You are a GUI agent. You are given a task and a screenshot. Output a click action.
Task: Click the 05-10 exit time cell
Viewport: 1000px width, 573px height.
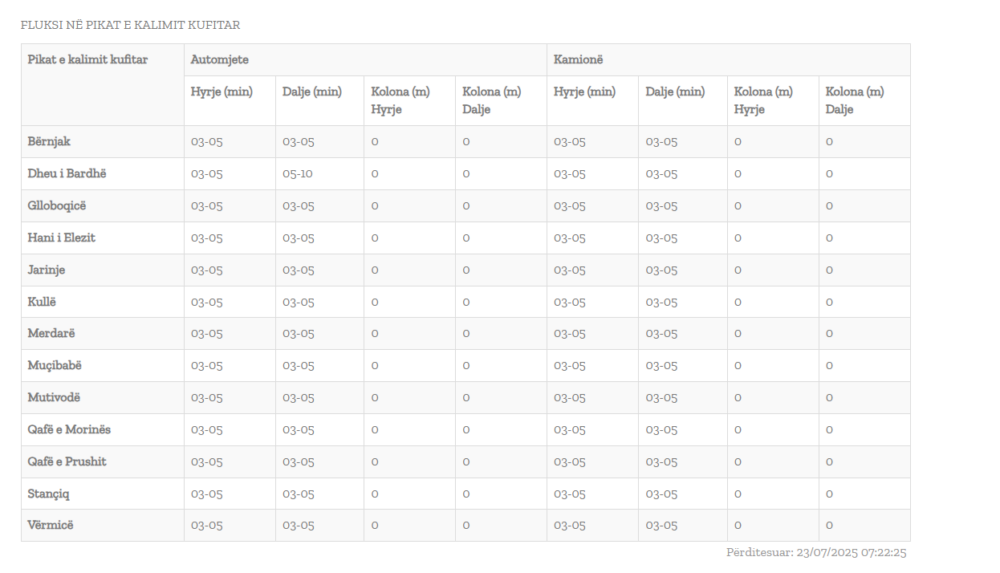(x=298, y=174)
